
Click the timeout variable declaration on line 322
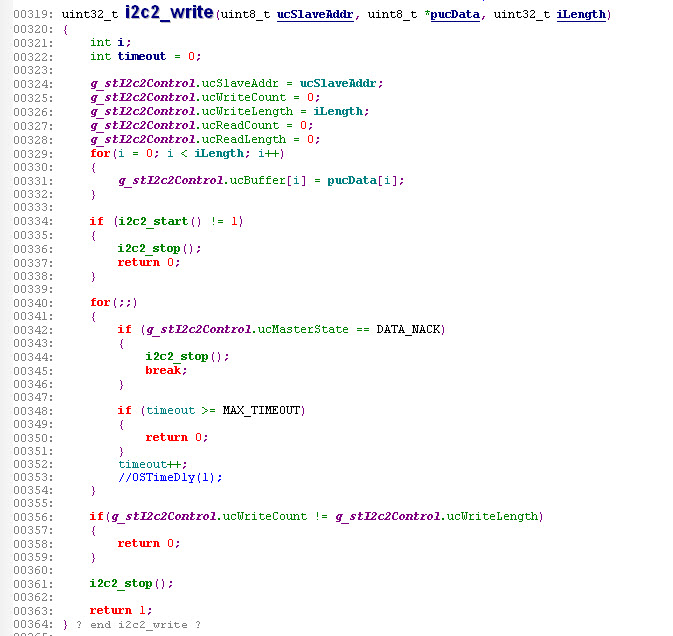pyautogui.click(x=141, y=56)
